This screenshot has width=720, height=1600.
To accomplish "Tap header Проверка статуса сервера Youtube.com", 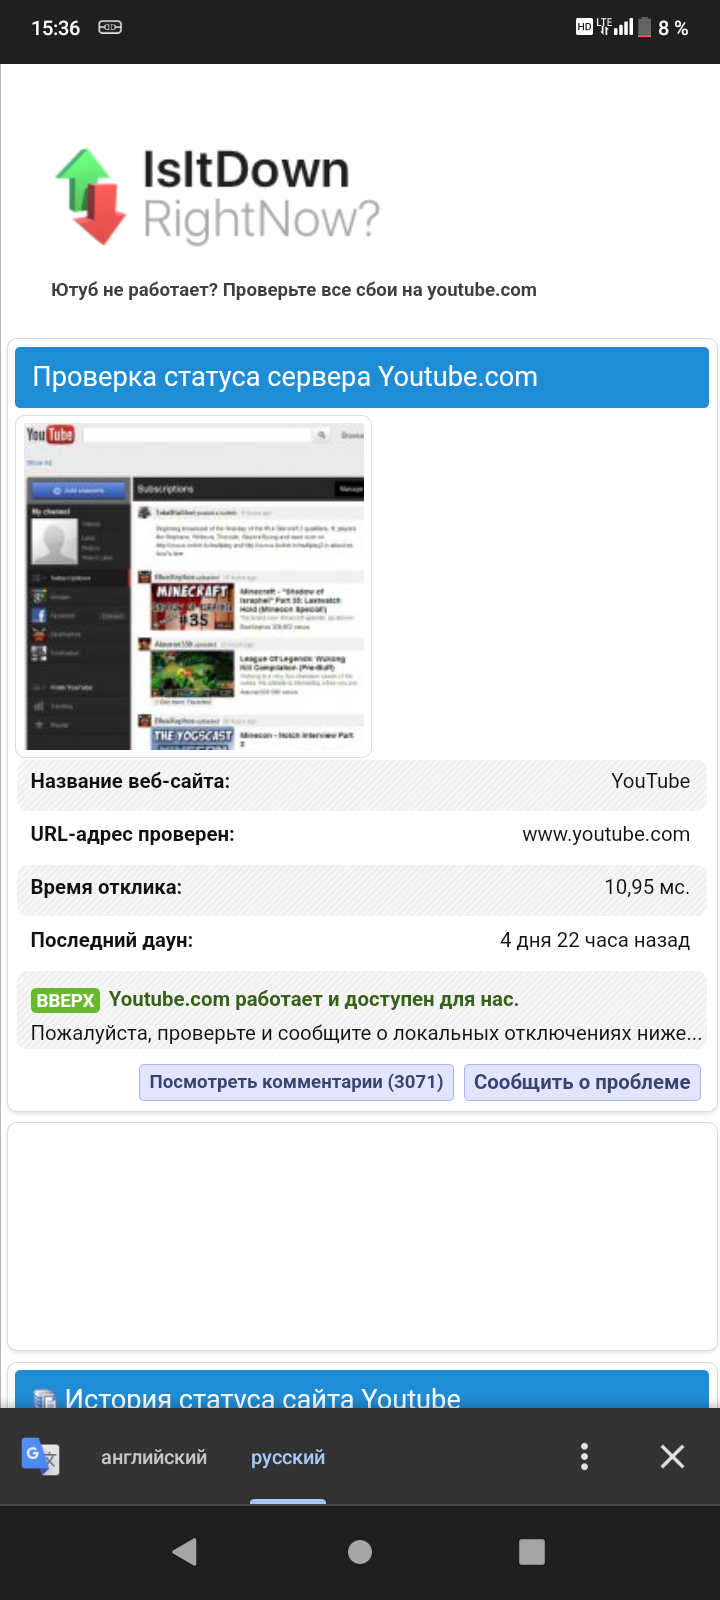I will tap(362, 377).
